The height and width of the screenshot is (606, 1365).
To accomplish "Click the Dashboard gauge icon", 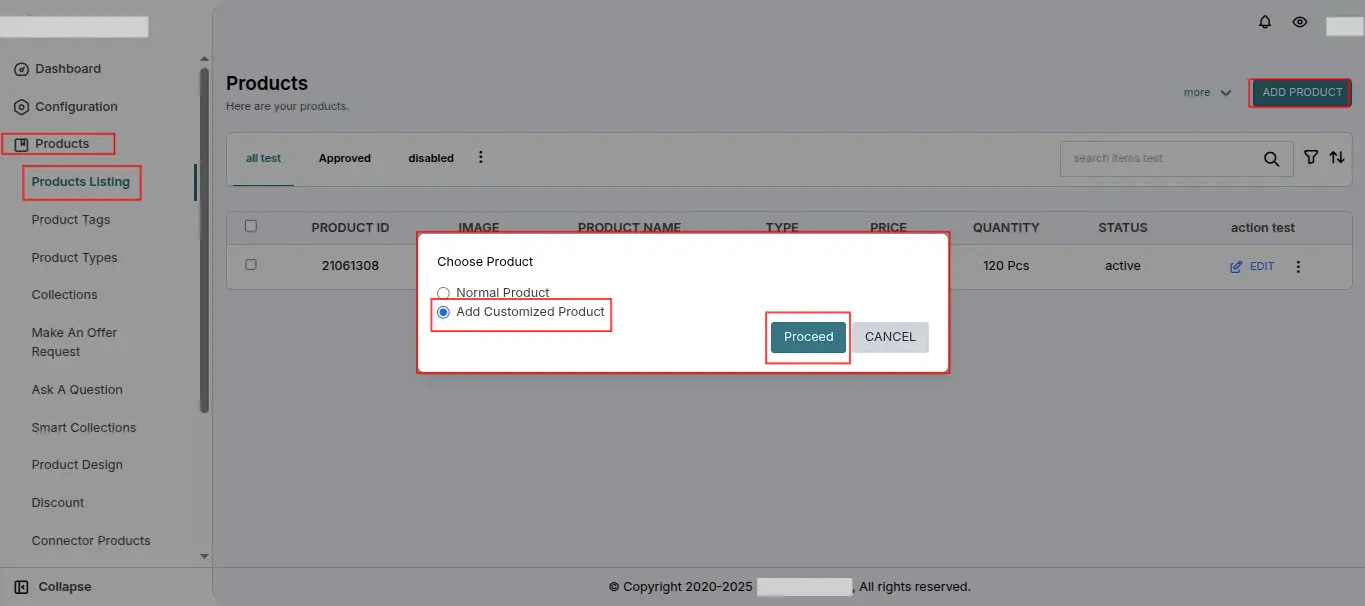I will (21, 69).
